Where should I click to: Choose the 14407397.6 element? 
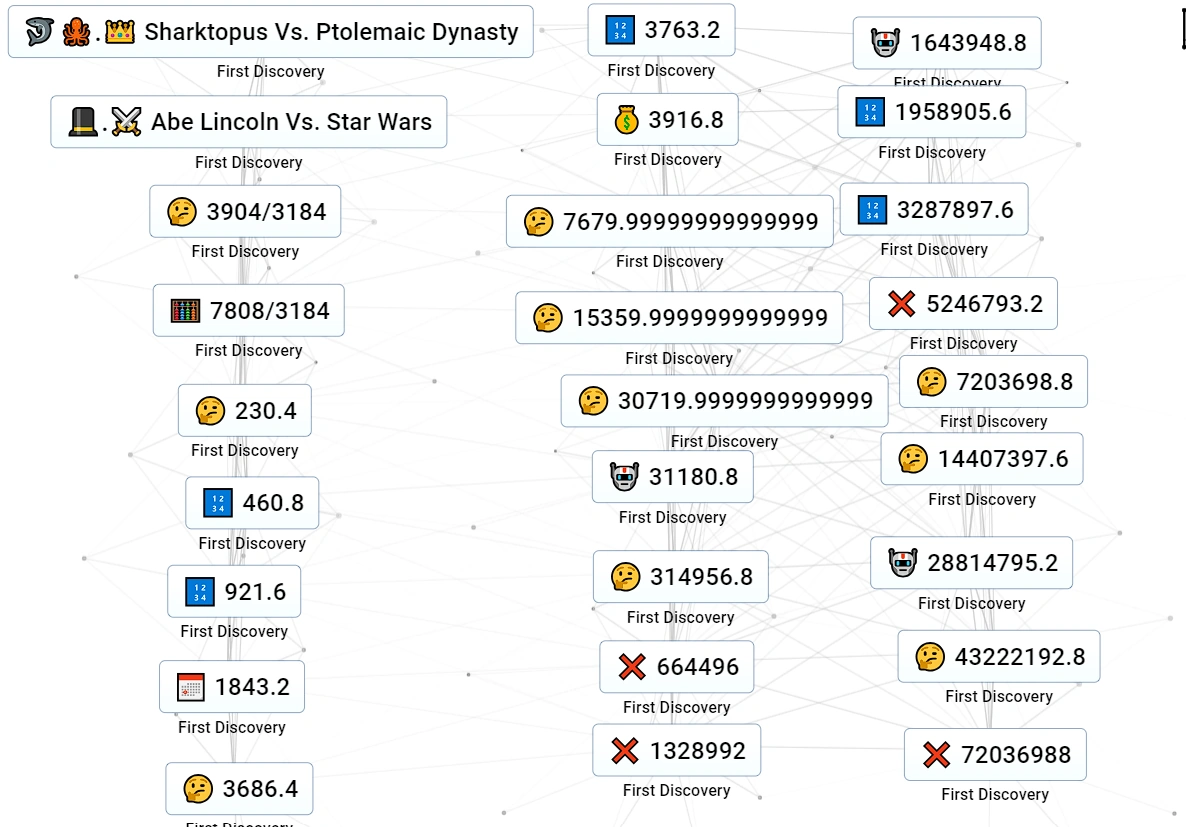pos(982,459)
